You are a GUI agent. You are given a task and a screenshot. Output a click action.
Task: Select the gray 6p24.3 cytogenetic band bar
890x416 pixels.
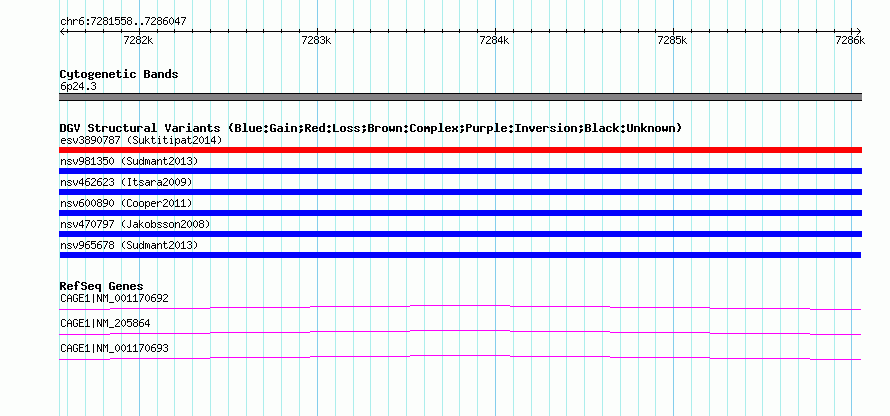tap(460, 97)
